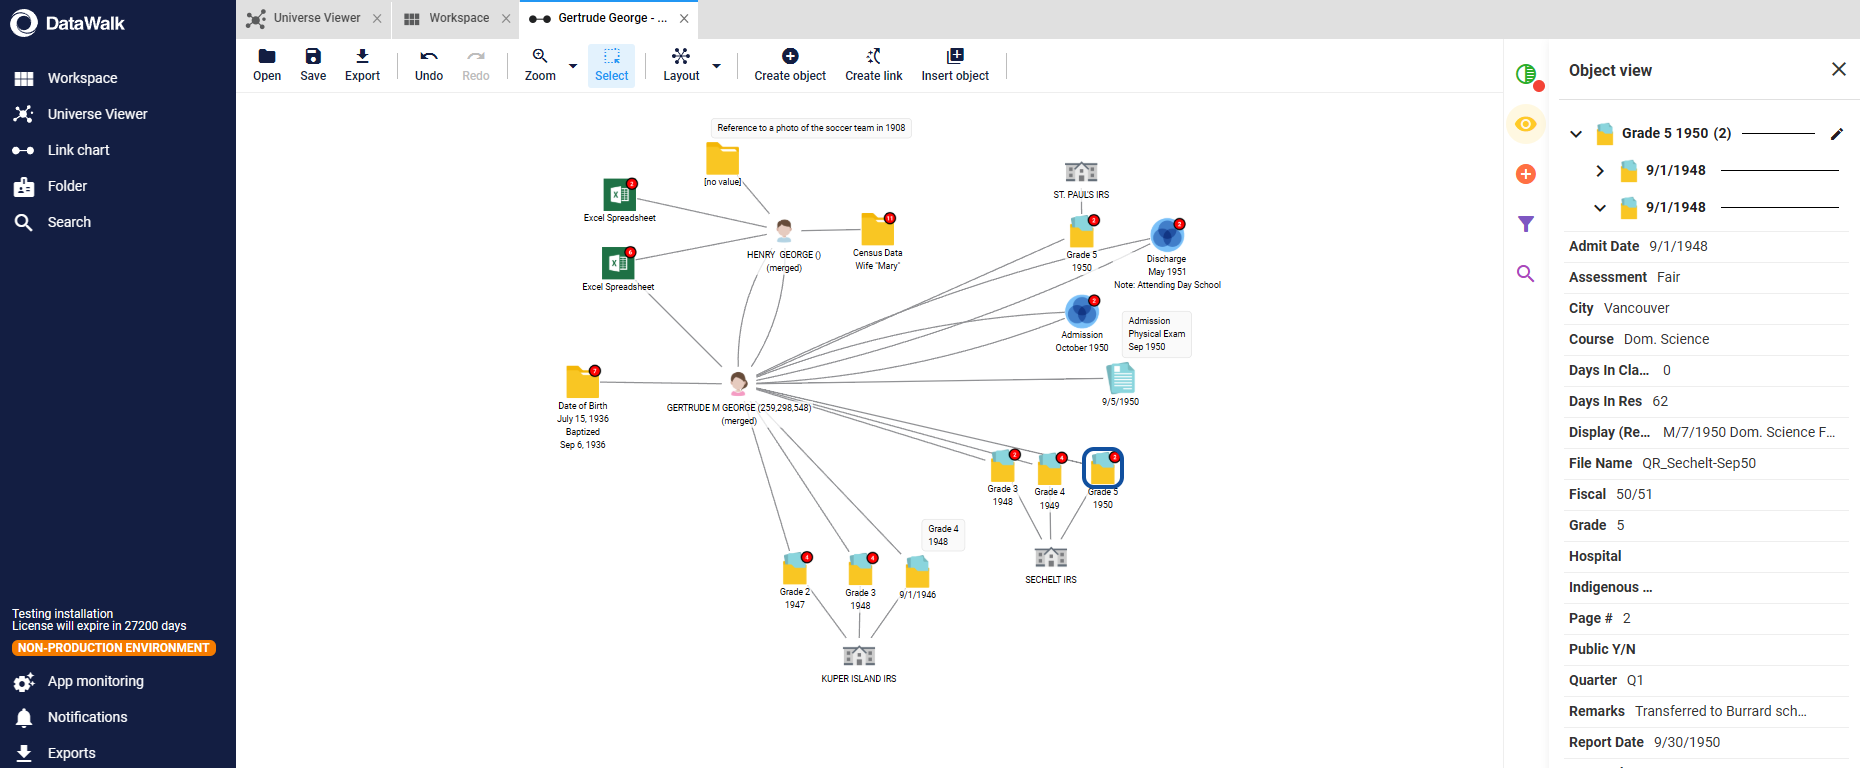Select the KUPER ISLAND IRS building node
Viewport: 1860px width, 768px height.
[859, 655]
